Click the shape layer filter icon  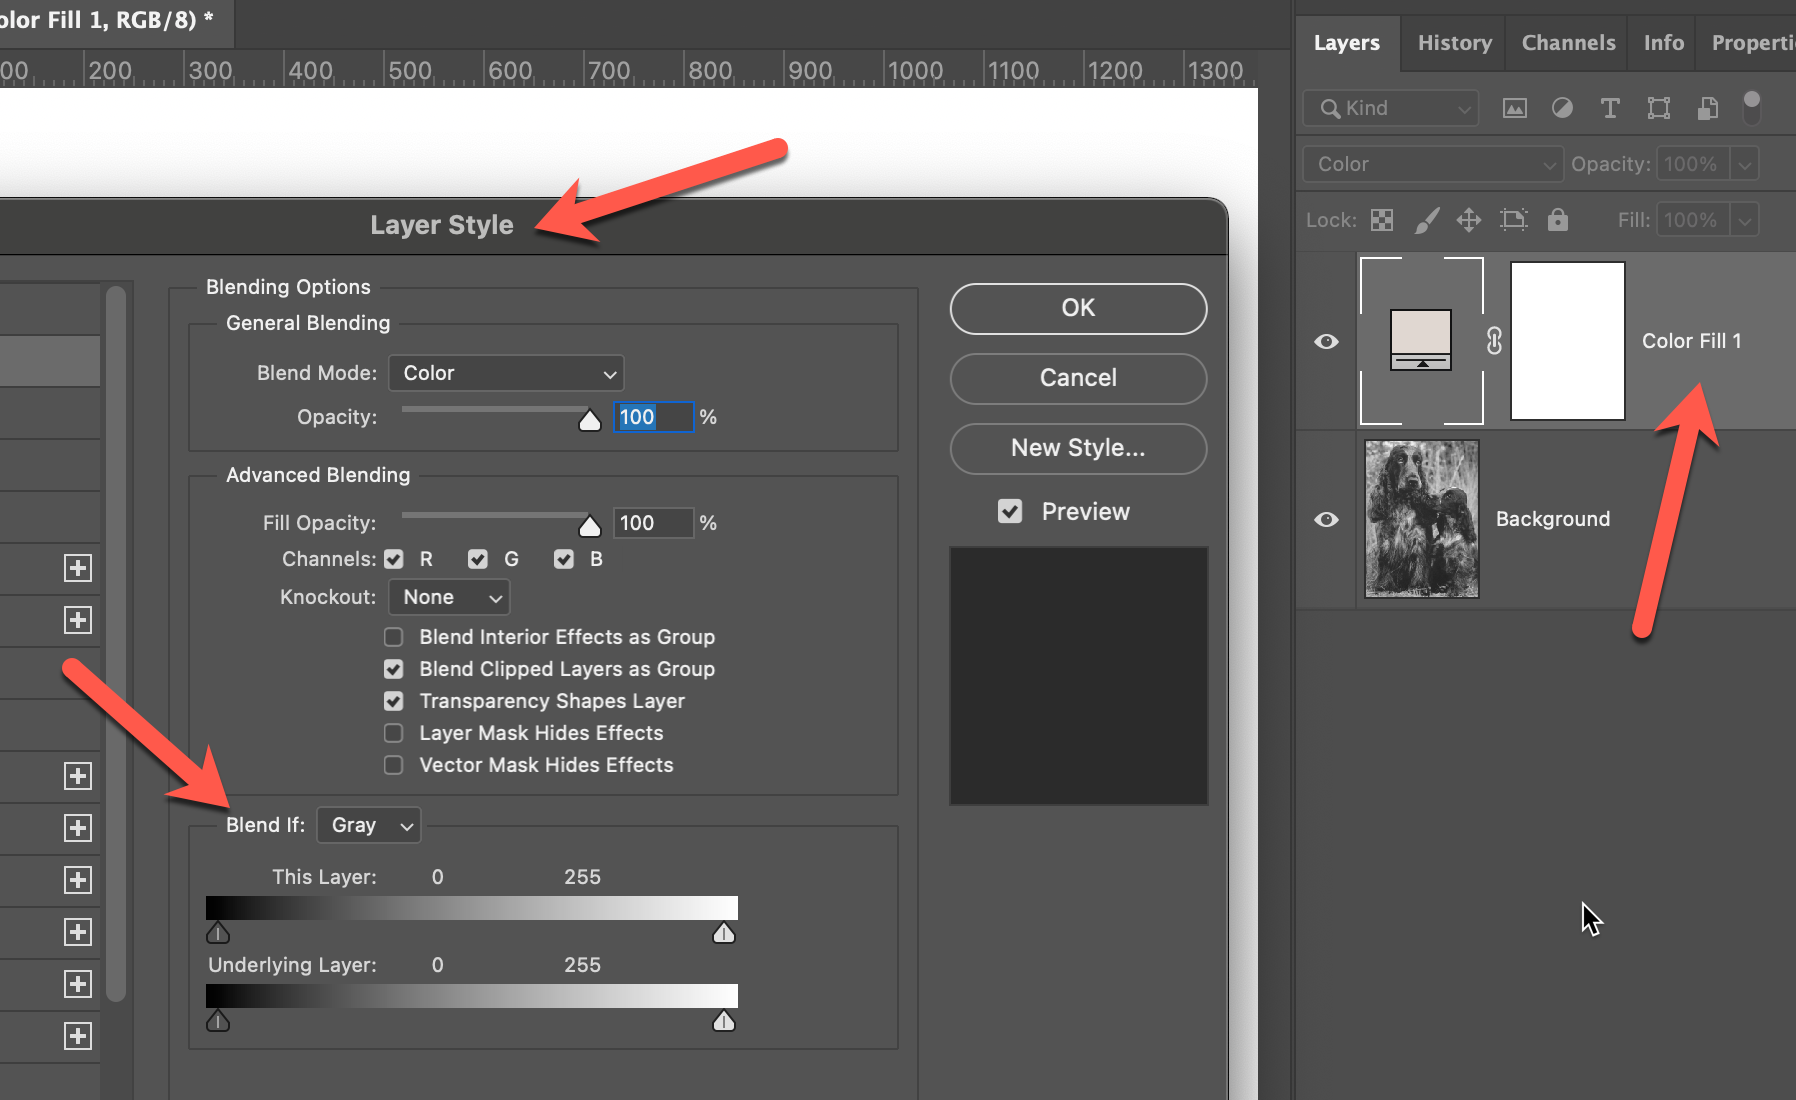click(1659, 108)
